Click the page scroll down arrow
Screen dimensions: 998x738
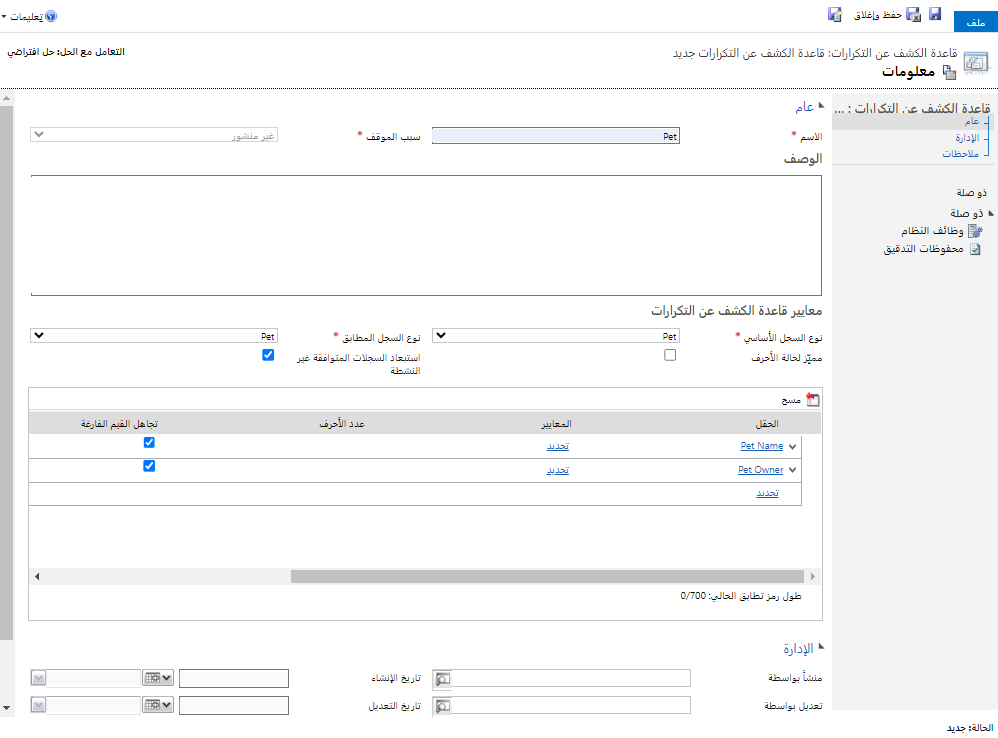[6, 707]
